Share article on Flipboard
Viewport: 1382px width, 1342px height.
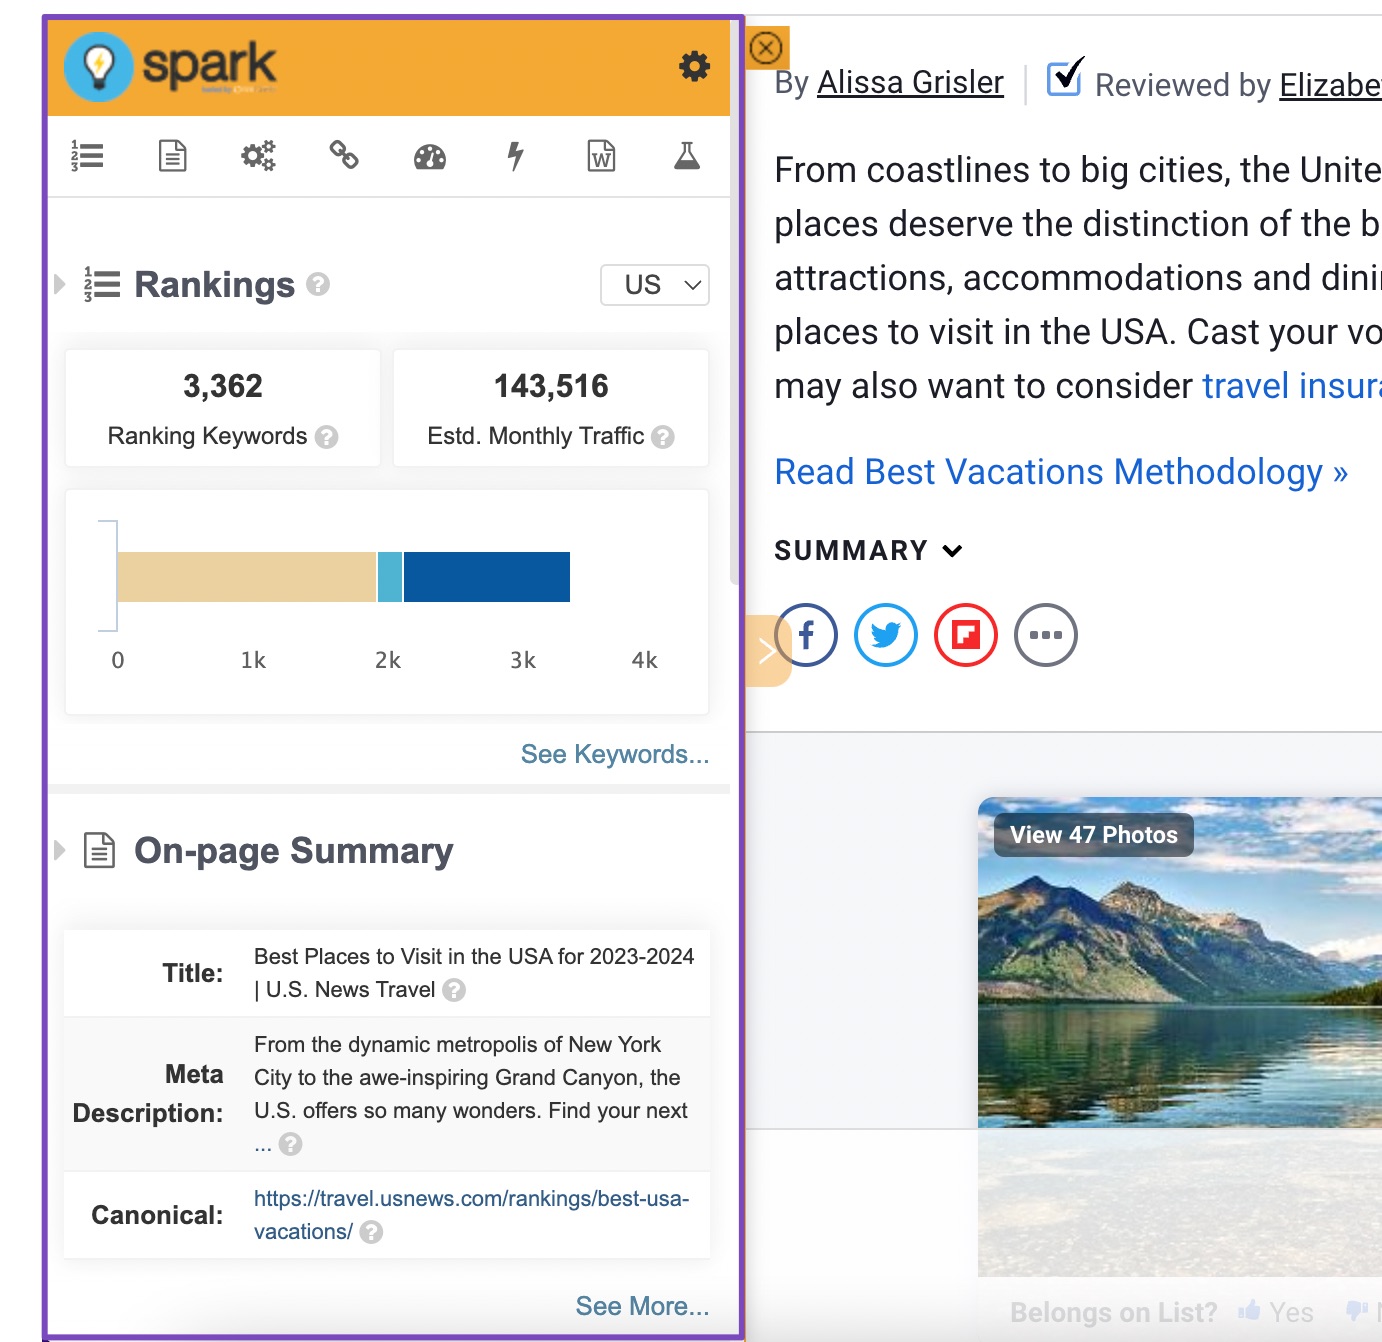click(x=966, y=635)
